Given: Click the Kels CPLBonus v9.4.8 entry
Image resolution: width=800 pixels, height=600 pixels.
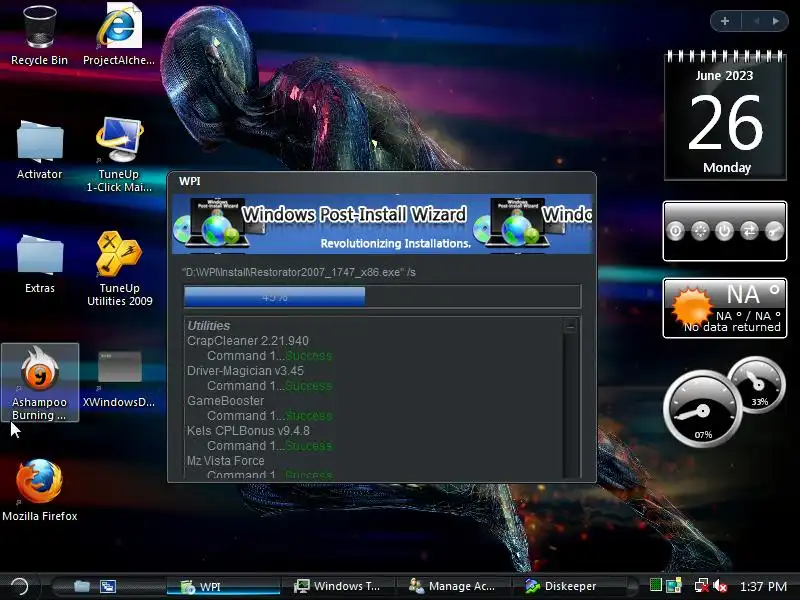Looking at the screenshot, I should [x=248, y=431].
